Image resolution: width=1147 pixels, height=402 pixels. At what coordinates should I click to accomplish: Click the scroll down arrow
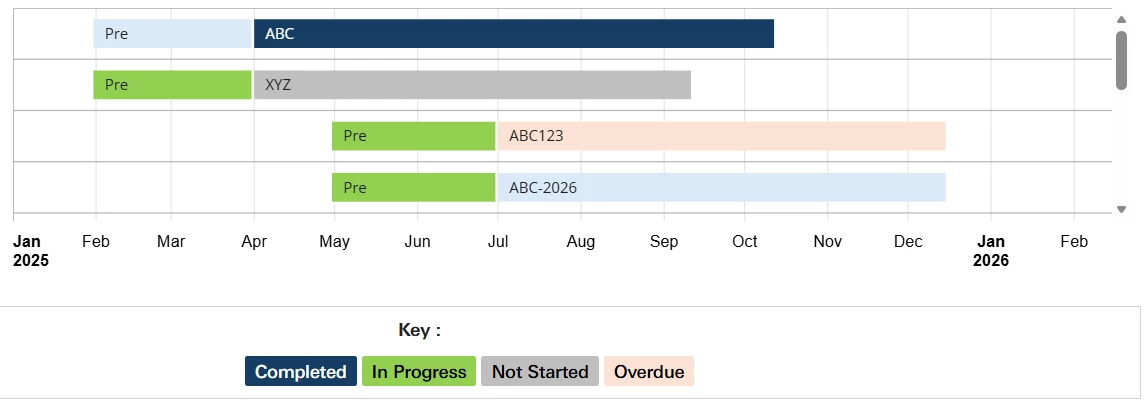click(x=1121, y=210)
